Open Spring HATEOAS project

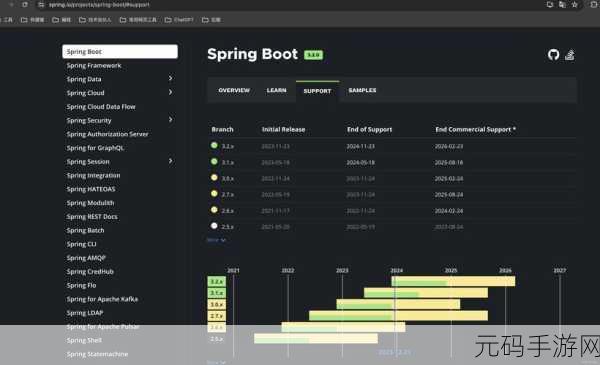point(91,189)
